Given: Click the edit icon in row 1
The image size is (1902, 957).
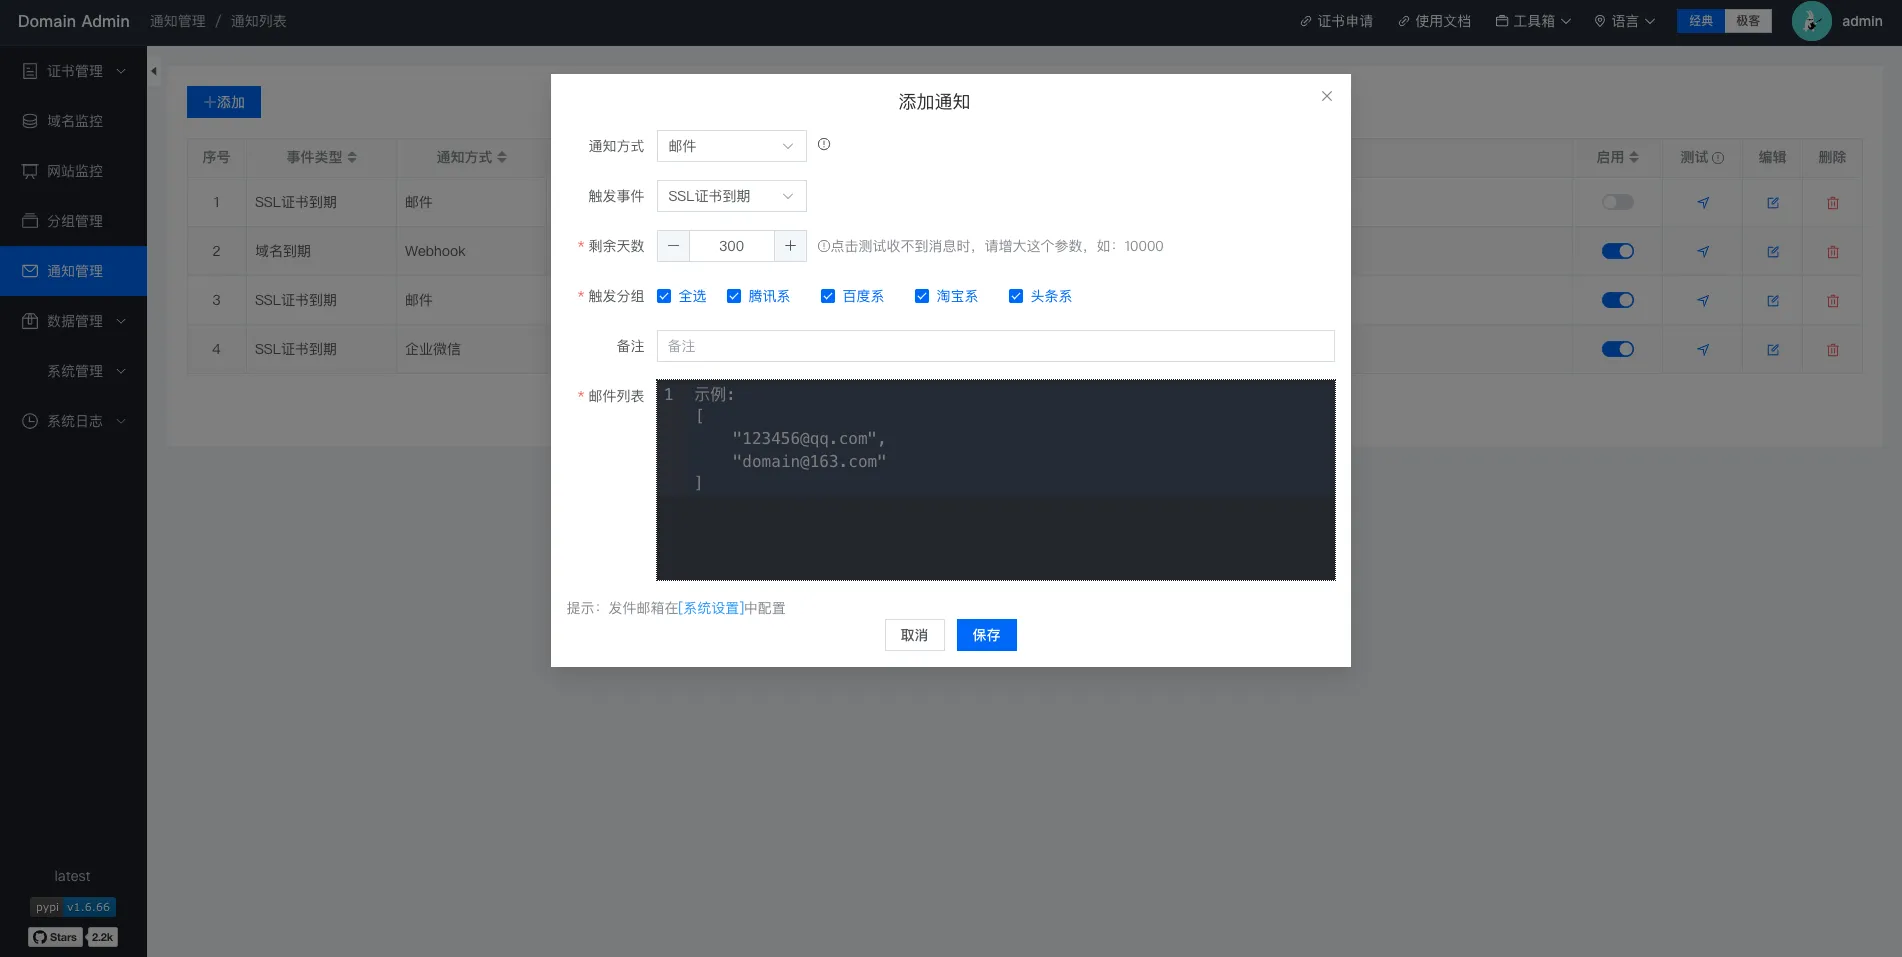Looking at the screenshot, I should 1773,203.
